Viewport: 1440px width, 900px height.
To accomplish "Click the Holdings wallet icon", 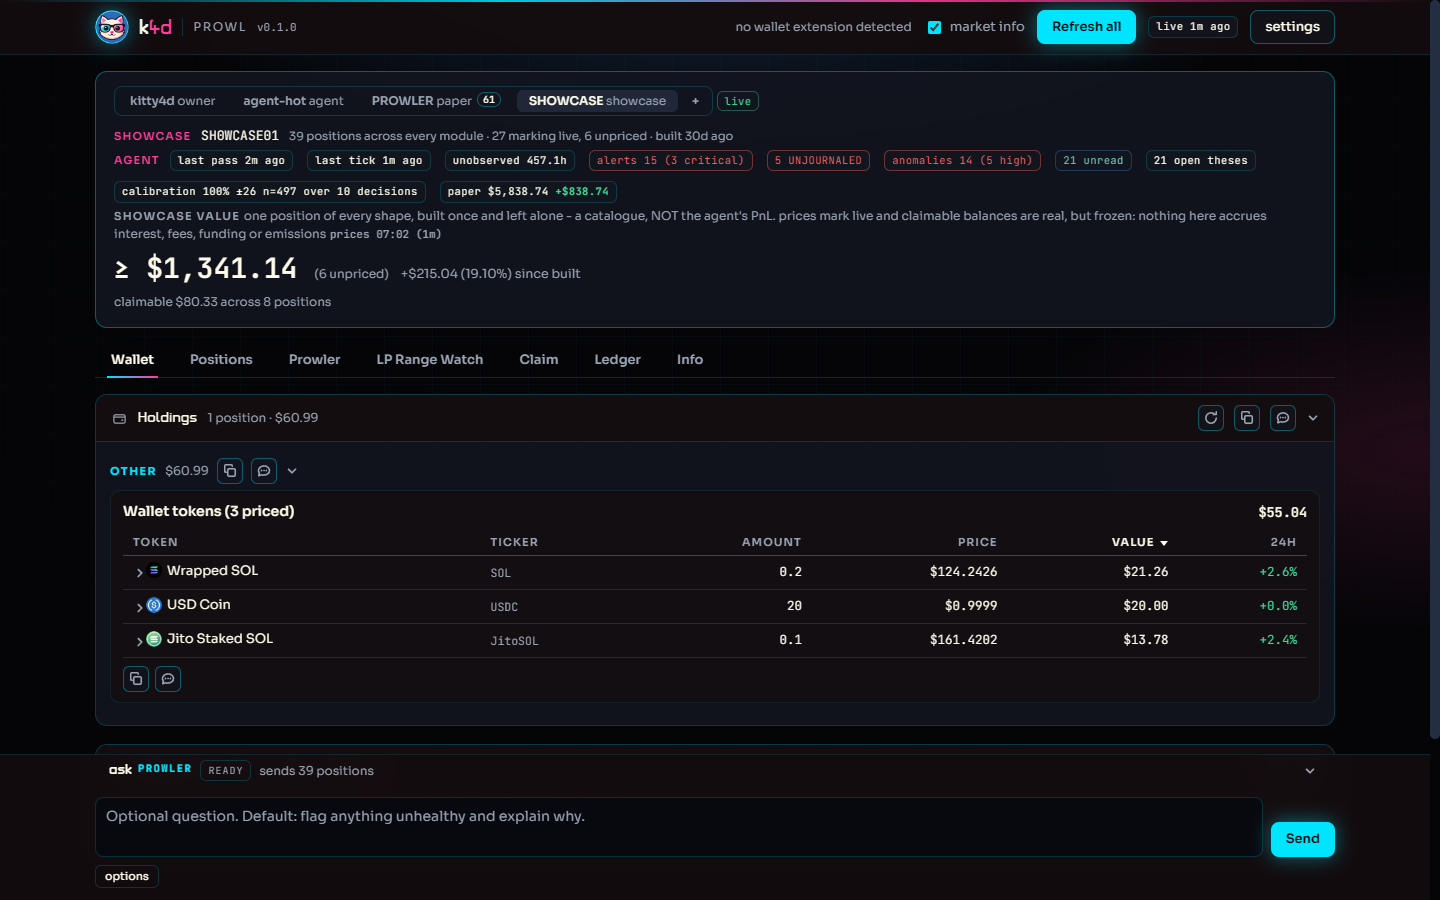I will pyautogui.click(x=119, y=419).
